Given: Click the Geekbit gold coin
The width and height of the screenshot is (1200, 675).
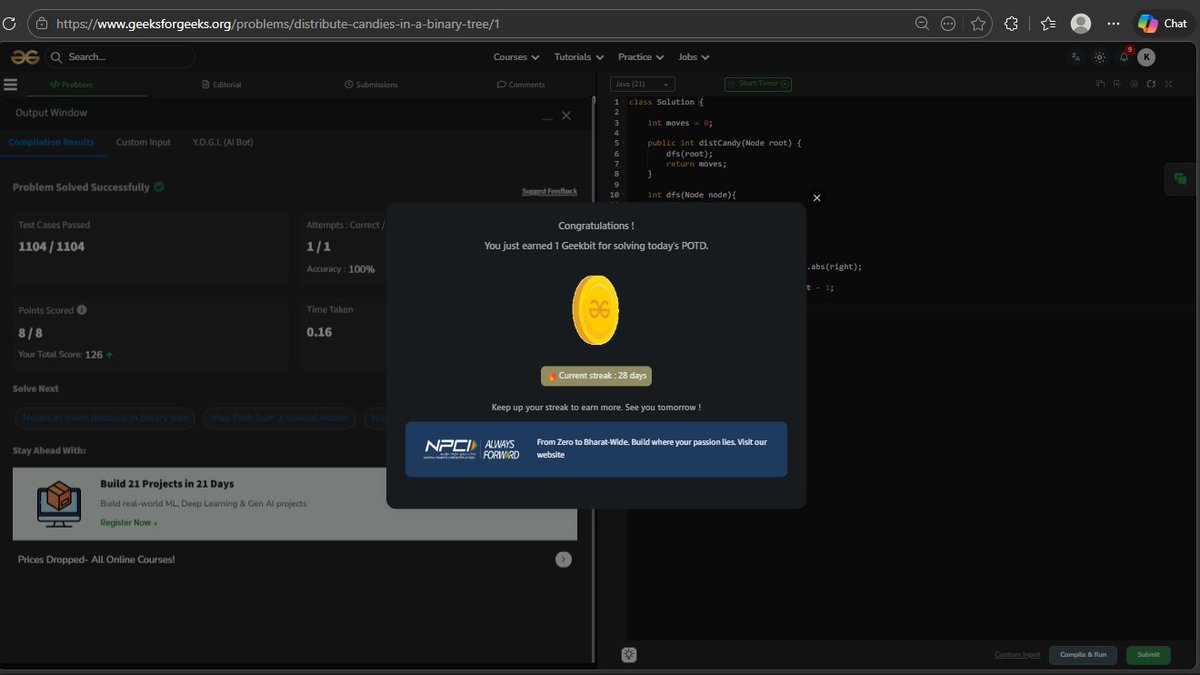Looking at the screenshot, I should [595, 310].
